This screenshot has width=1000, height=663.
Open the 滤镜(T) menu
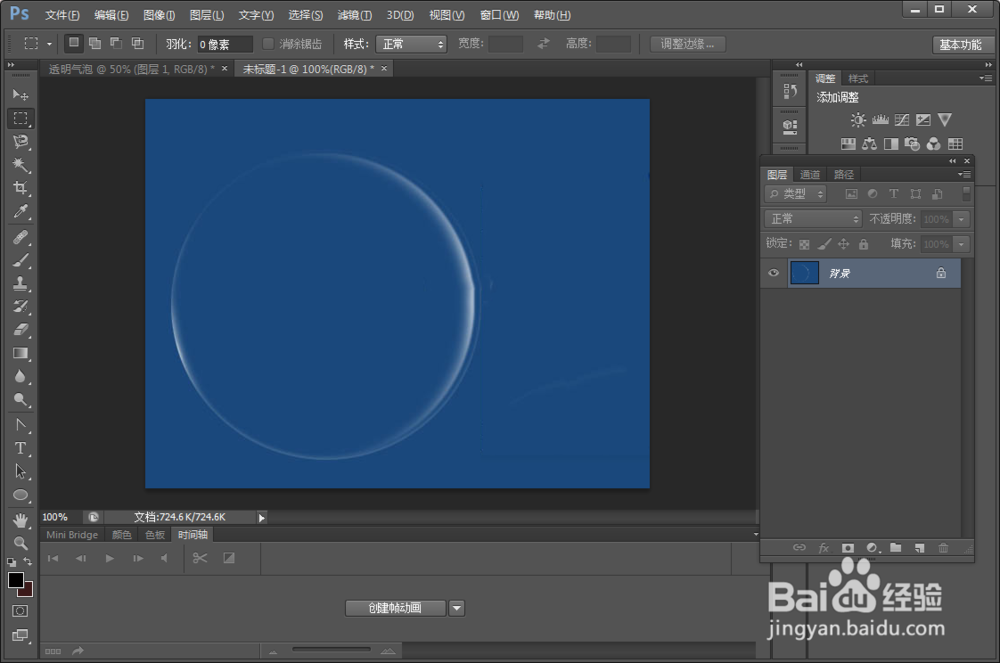tap(355, 15)
